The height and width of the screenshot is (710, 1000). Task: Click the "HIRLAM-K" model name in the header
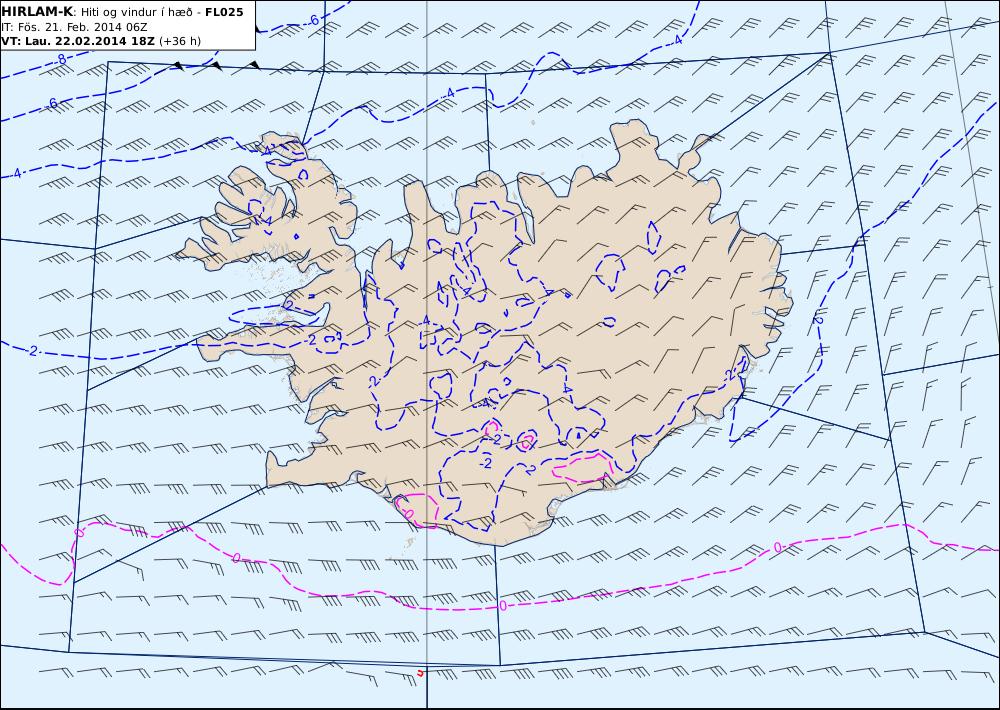(37, 12)
